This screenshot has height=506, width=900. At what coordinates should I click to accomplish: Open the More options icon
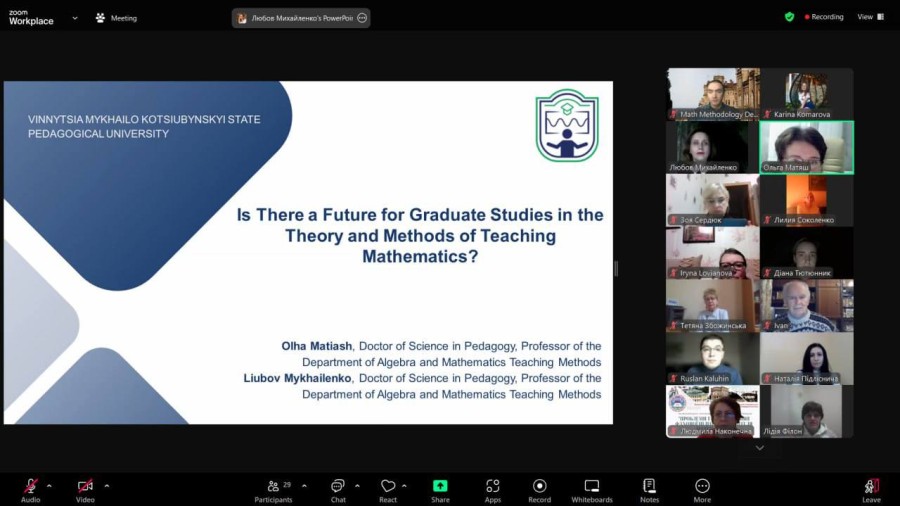click(702, 486)
